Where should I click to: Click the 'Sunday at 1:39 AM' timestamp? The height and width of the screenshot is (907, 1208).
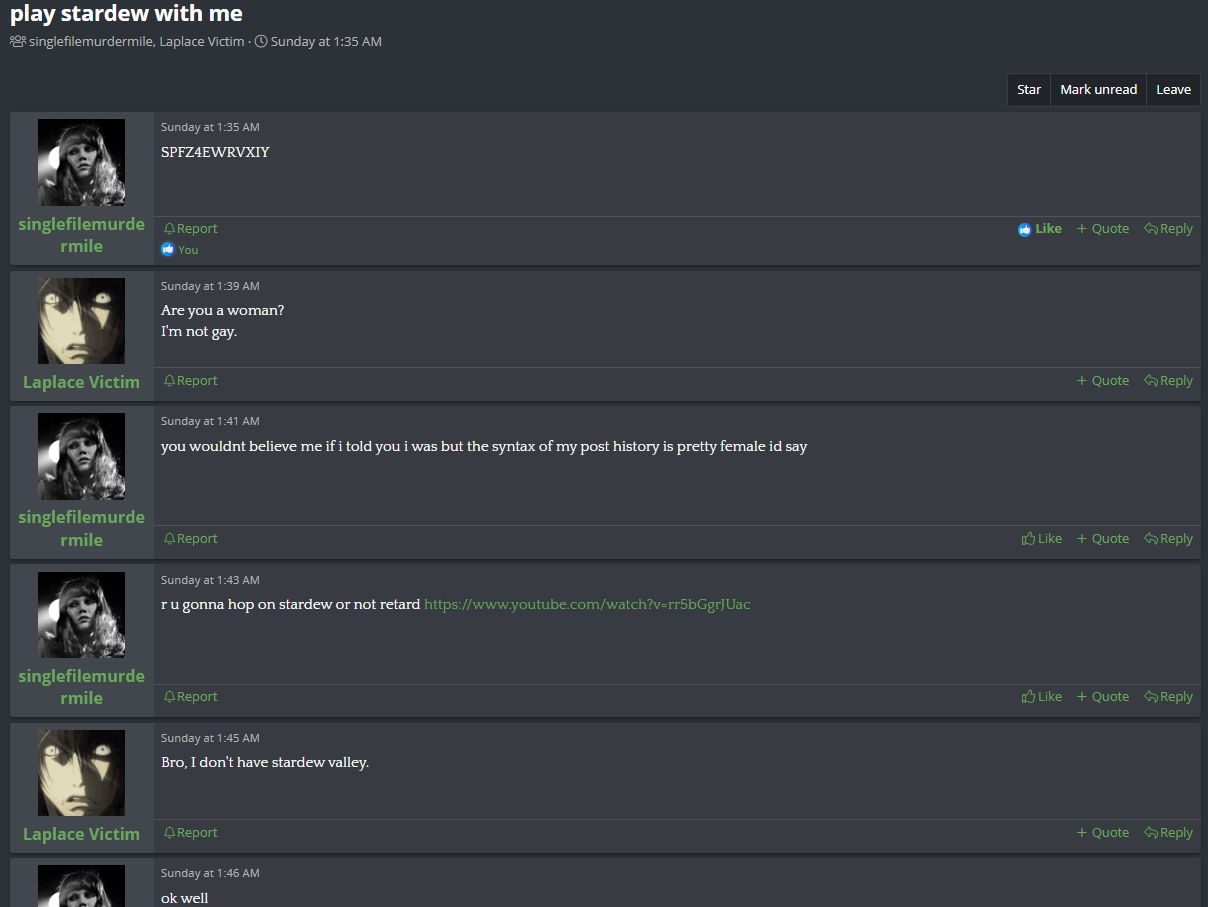210,286
